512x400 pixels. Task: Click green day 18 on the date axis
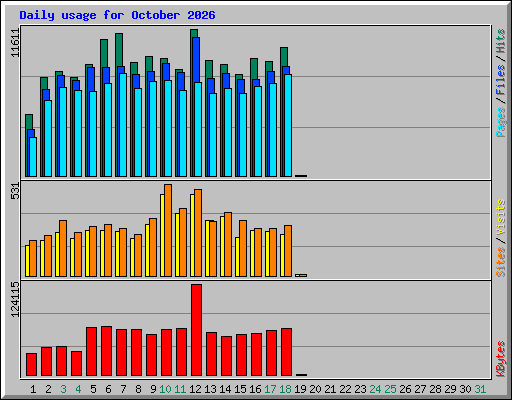pyautogui.click(x=285, y=389)
